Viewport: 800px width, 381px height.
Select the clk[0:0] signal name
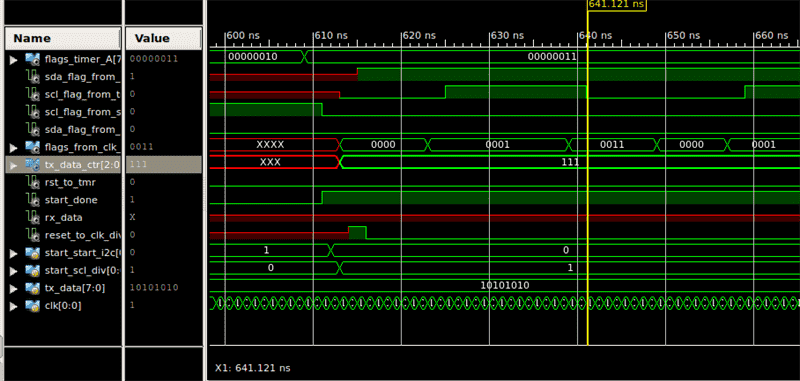[63, 306]
